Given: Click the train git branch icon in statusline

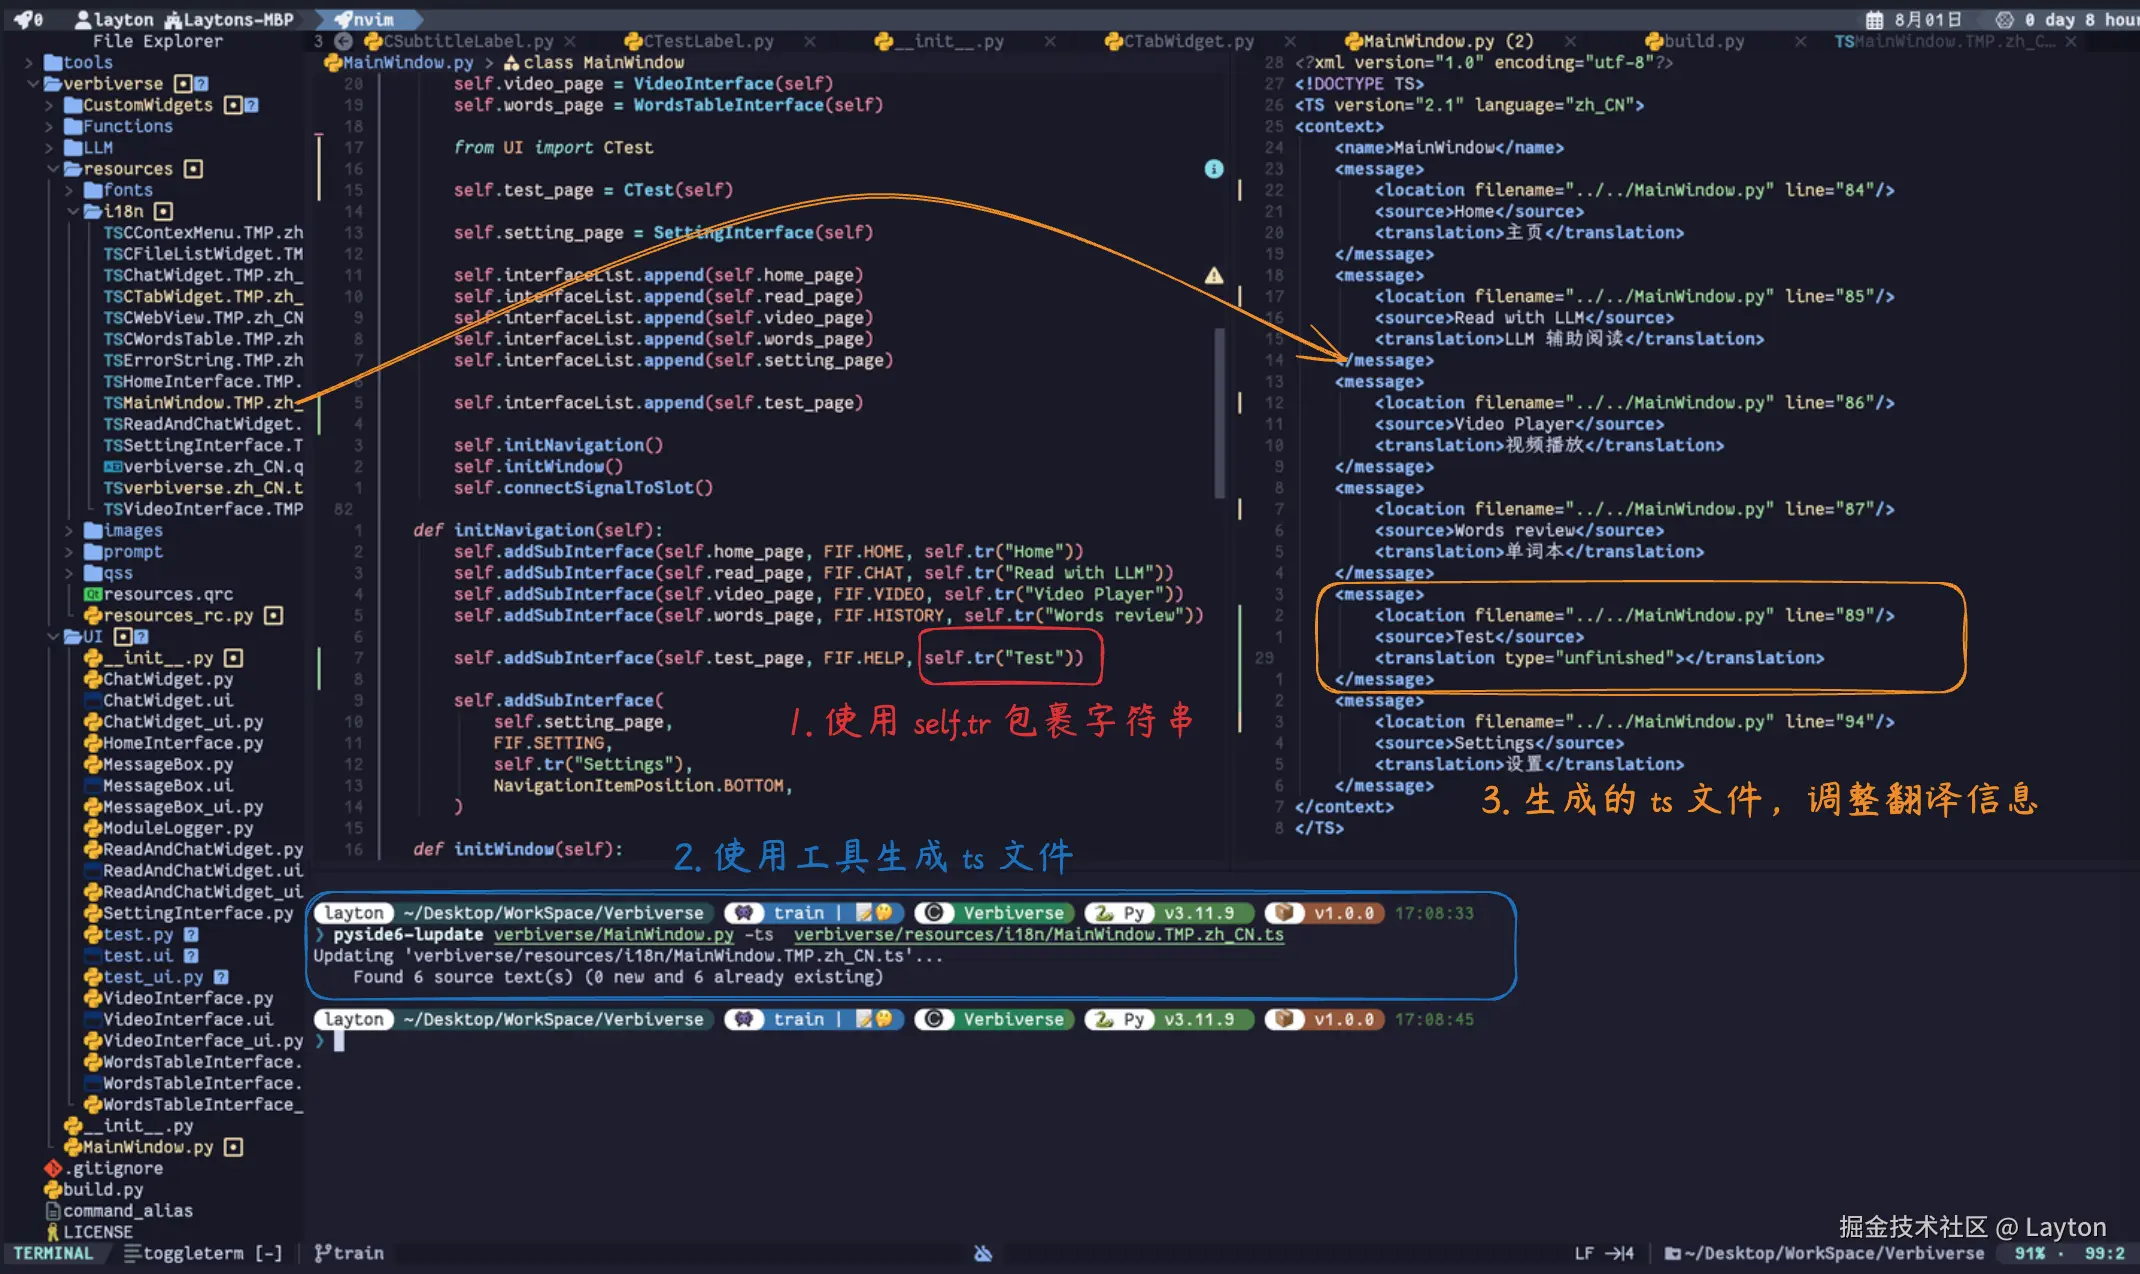Looking at the screenshot, I should point(323,1253).
